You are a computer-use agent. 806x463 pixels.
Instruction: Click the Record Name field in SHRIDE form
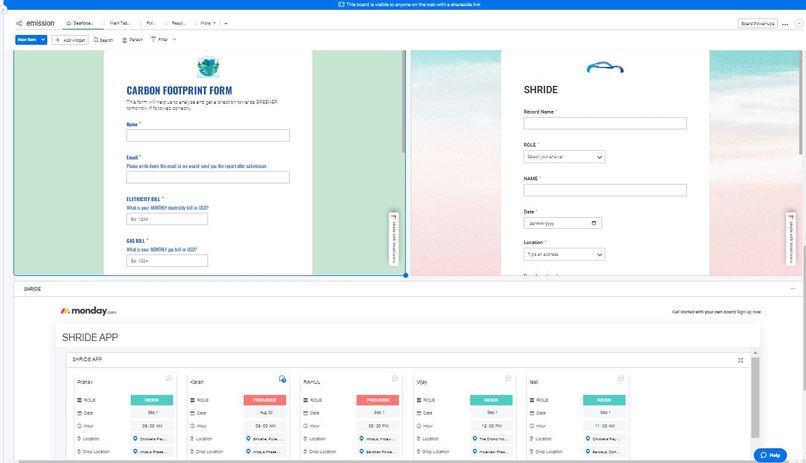(605, 123)
